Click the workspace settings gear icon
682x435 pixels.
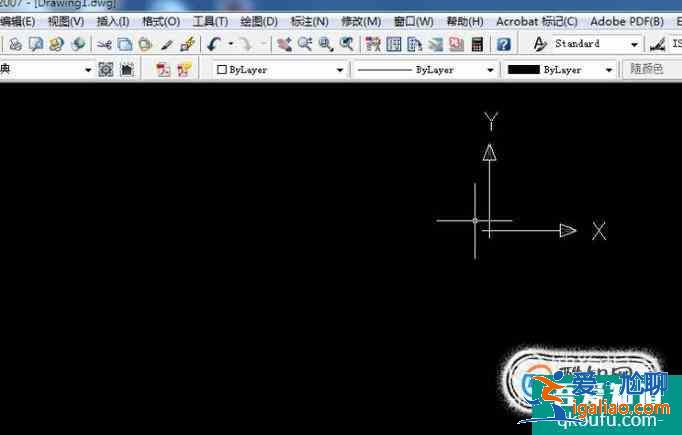click(105, 70)
